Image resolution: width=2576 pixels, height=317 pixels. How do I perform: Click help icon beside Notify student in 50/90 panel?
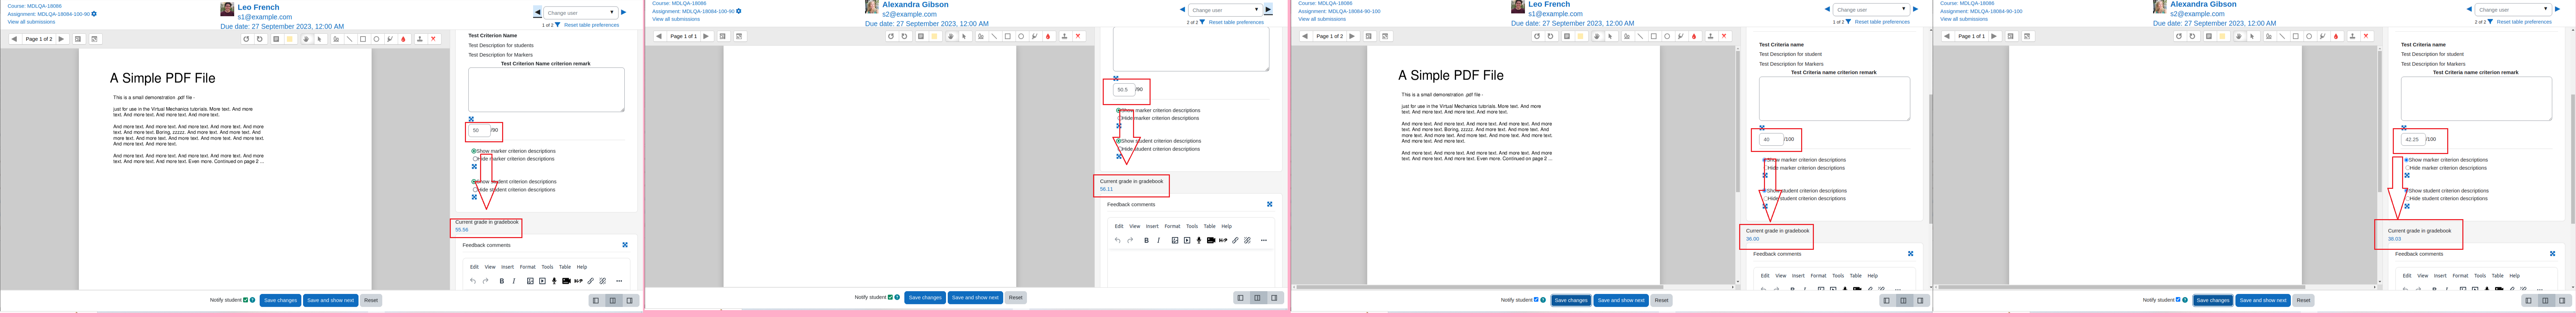pos(253,300)
